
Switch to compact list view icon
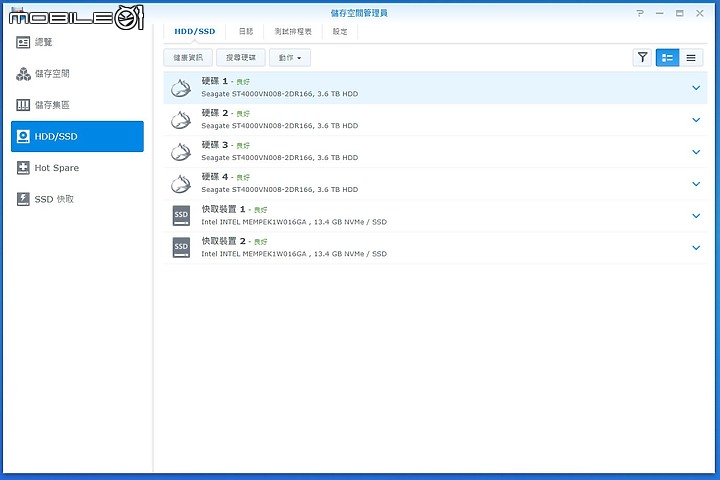coord(691,57)
